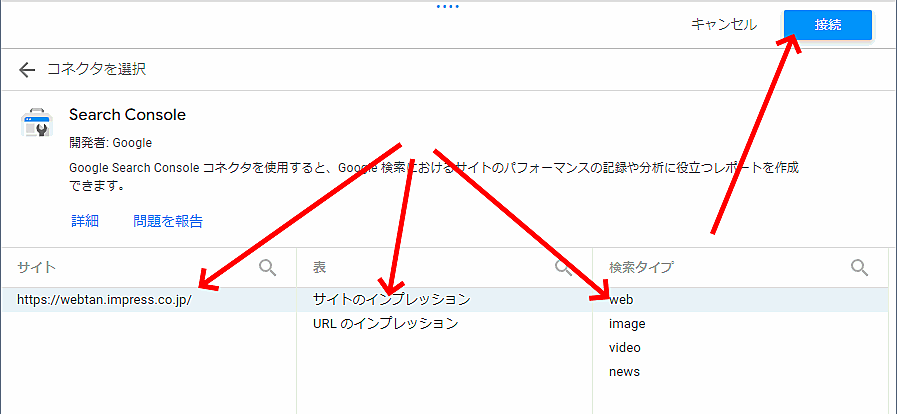Select web search type
The height and width of the screenshot is (414, 897).
click(621, 299)
